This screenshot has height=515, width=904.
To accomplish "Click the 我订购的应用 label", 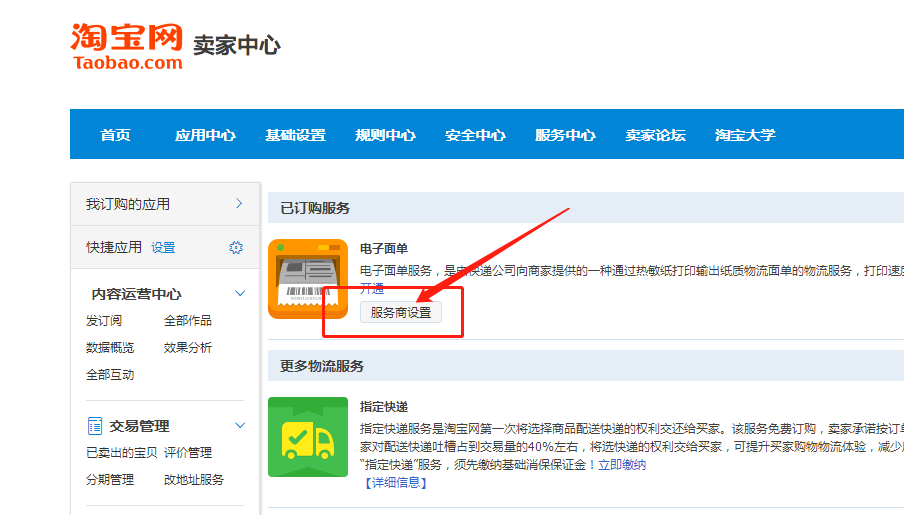I will [x=128, y=204].
